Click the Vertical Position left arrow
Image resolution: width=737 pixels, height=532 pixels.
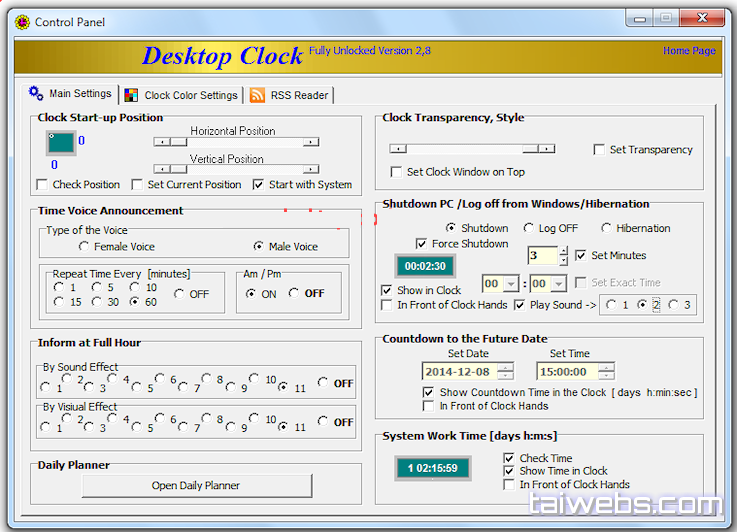159,169
